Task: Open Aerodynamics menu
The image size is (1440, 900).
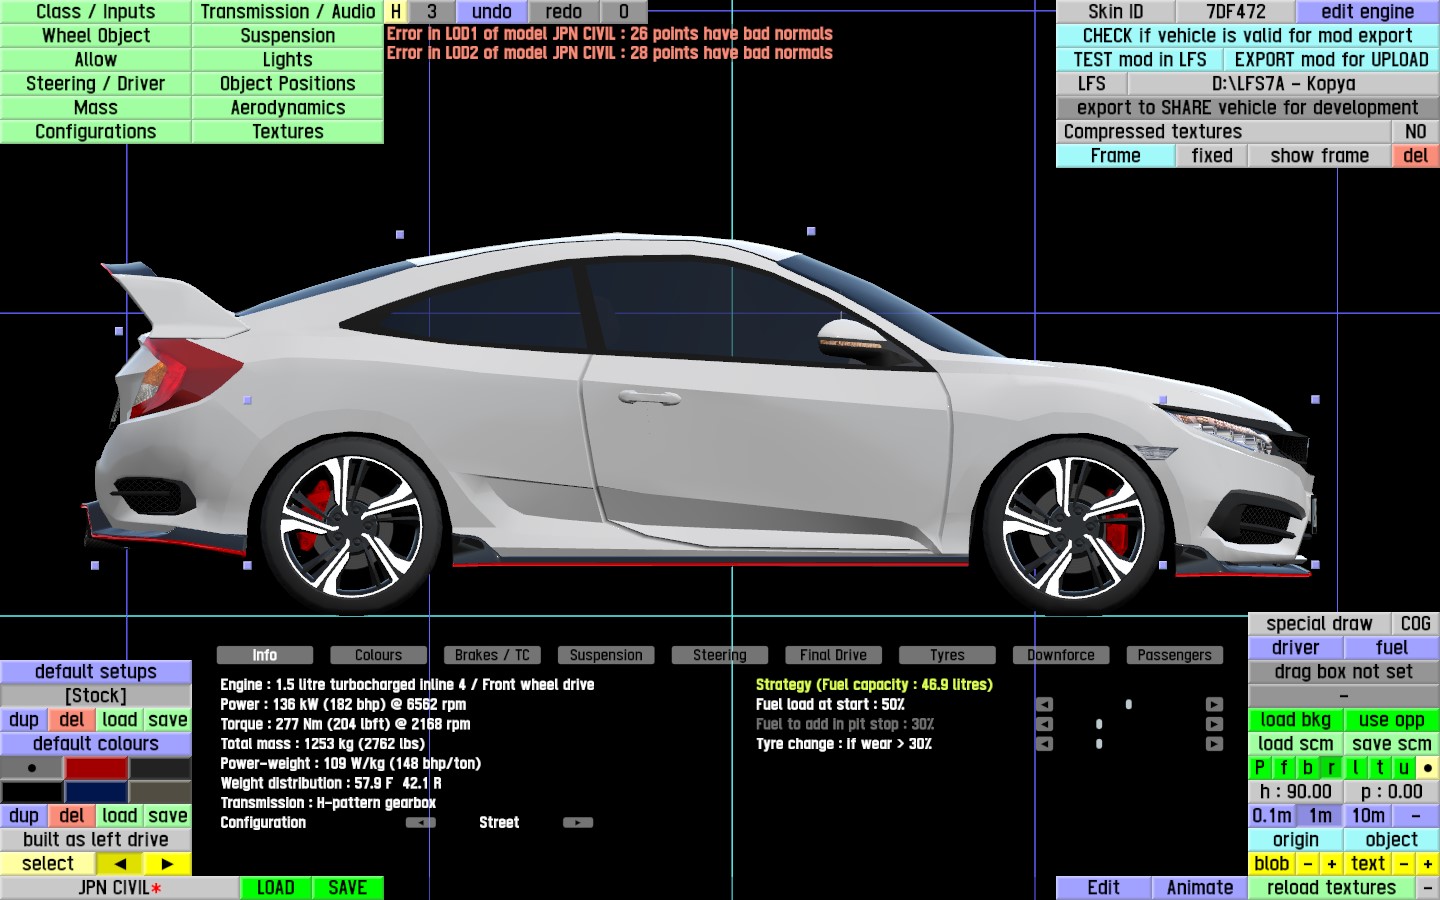Action: [x=288, y=108]
